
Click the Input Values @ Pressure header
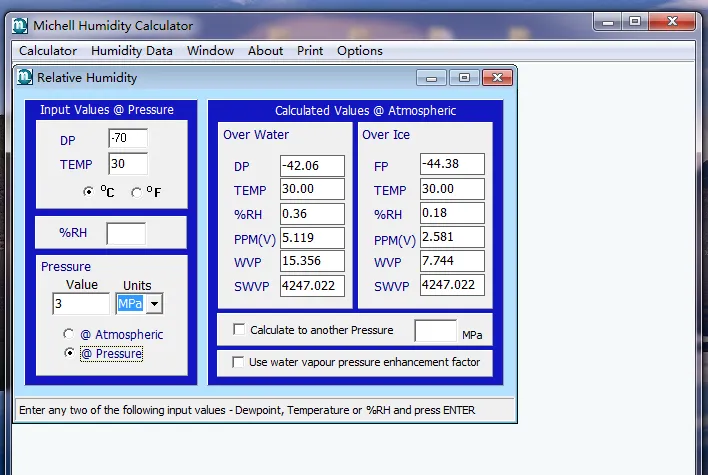(107, 110)
